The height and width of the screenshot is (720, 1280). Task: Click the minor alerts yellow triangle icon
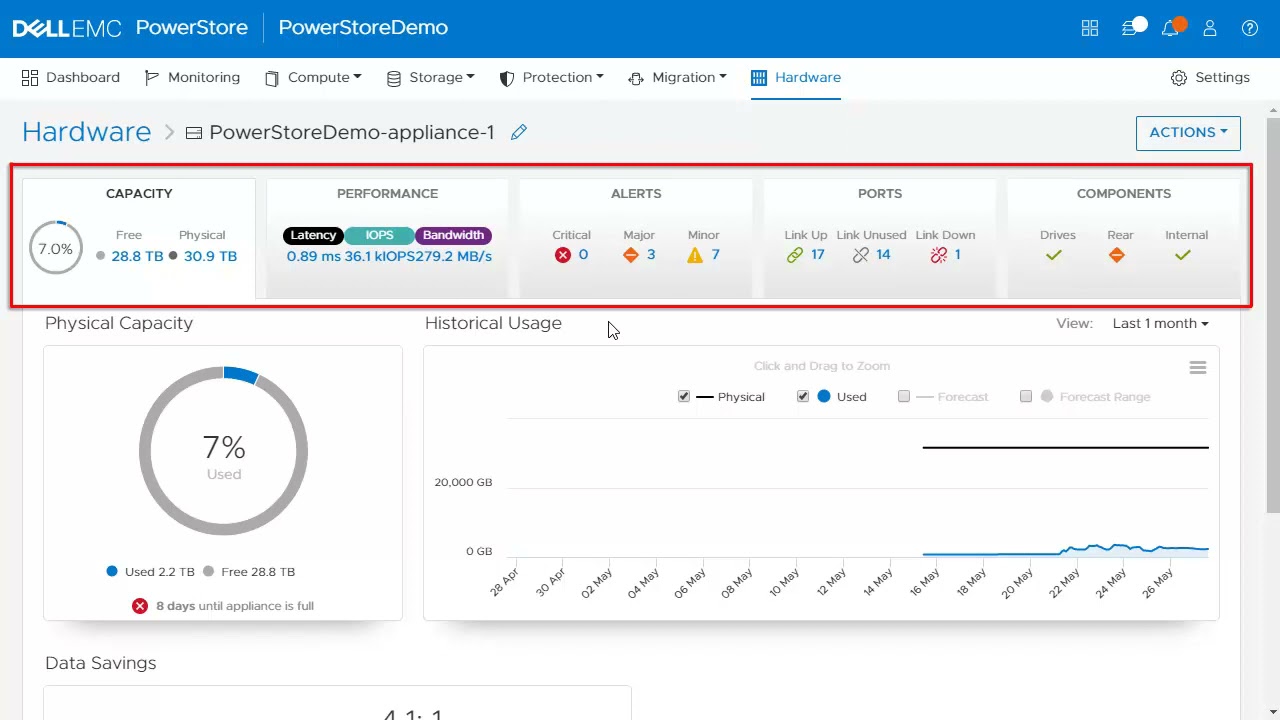[695, 255]
